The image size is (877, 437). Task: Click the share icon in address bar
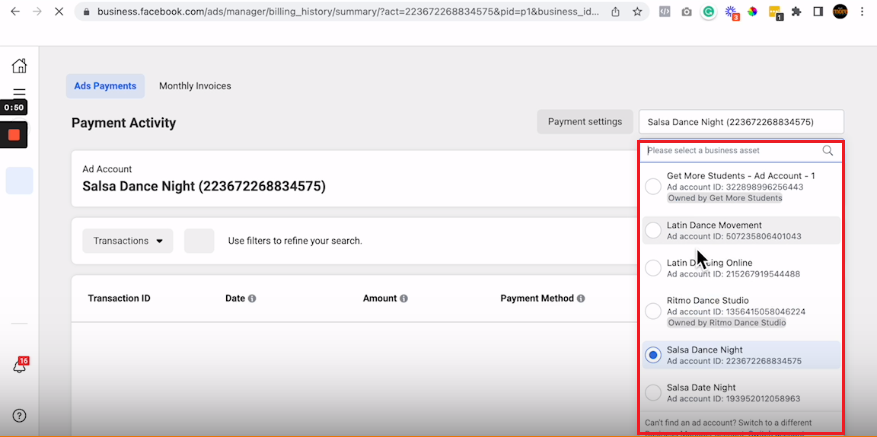tap(615, 11)
